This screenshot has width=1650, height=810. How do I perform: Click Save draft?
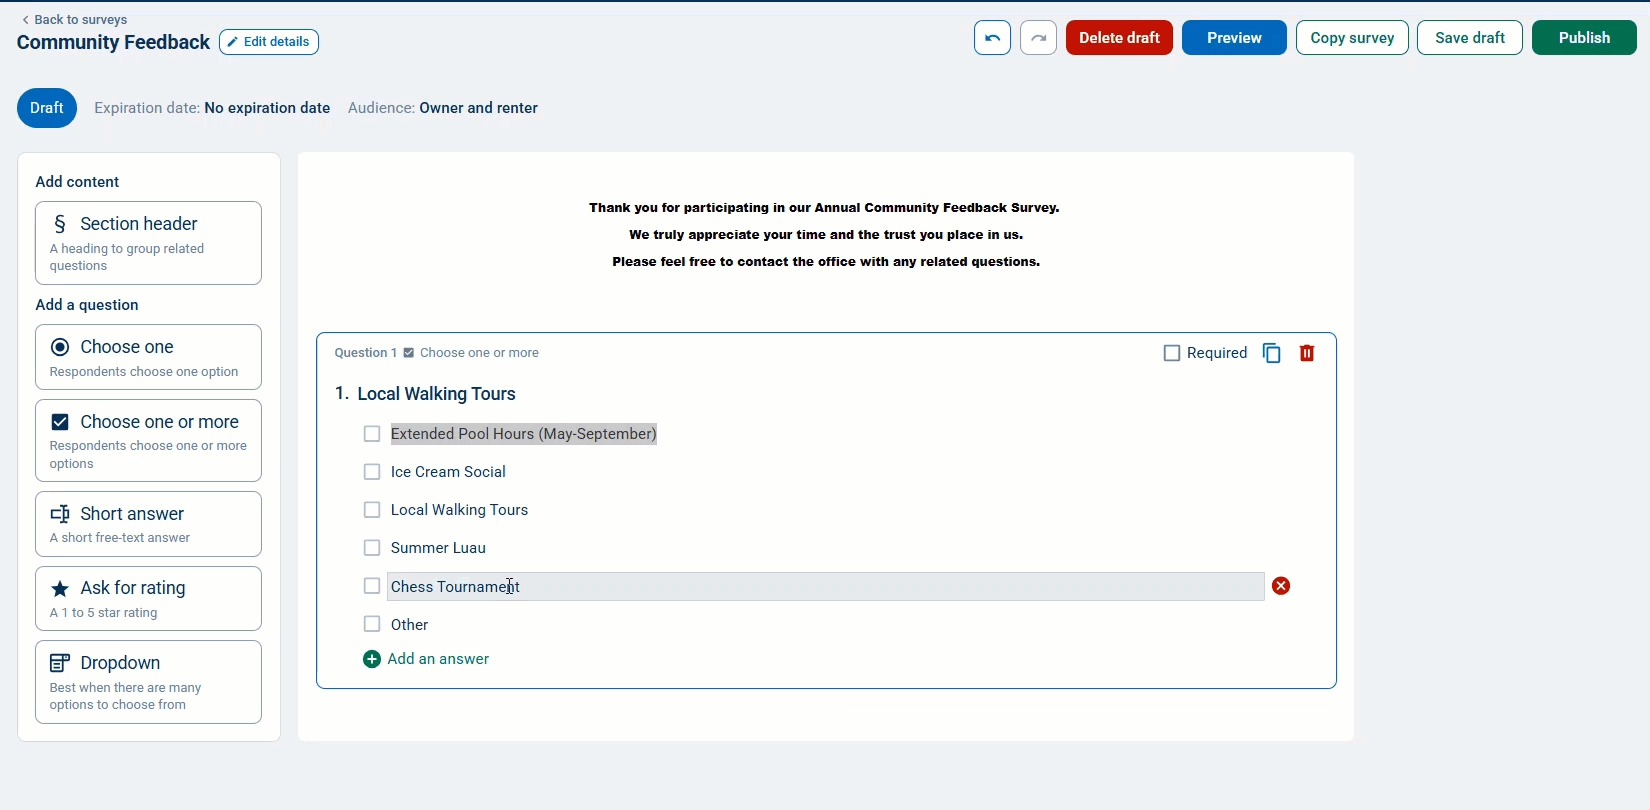point(1470,38)
